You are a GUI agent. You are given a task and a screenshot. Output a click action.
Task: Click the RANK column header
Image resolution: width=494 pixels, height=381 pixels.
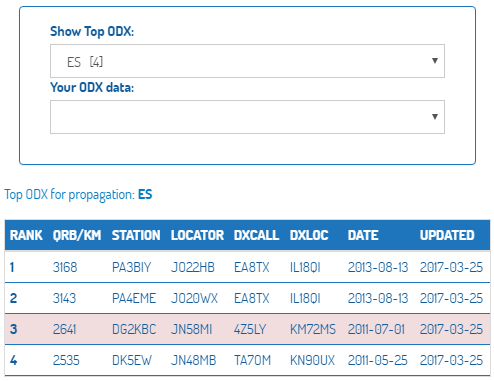(x=26, y=235)
